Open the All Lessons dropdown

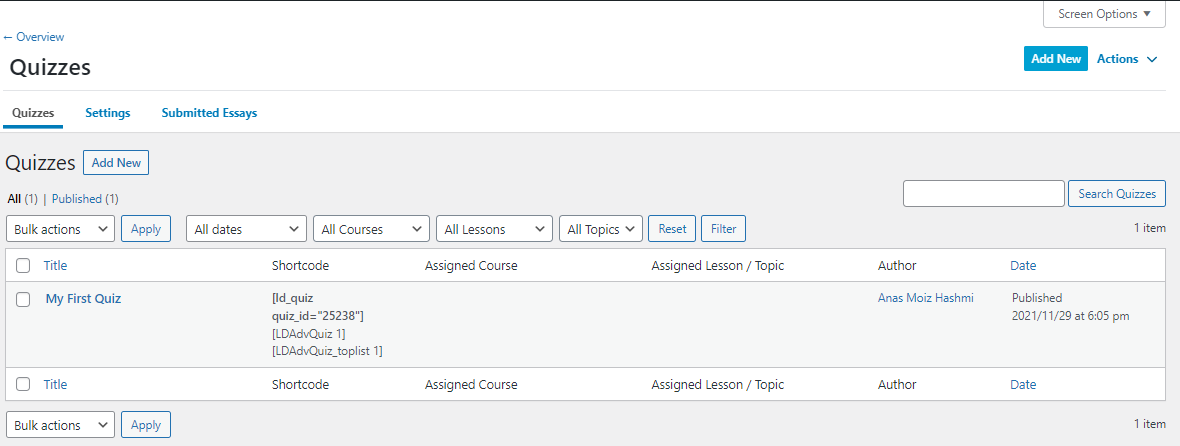click(x=494, y=229)
